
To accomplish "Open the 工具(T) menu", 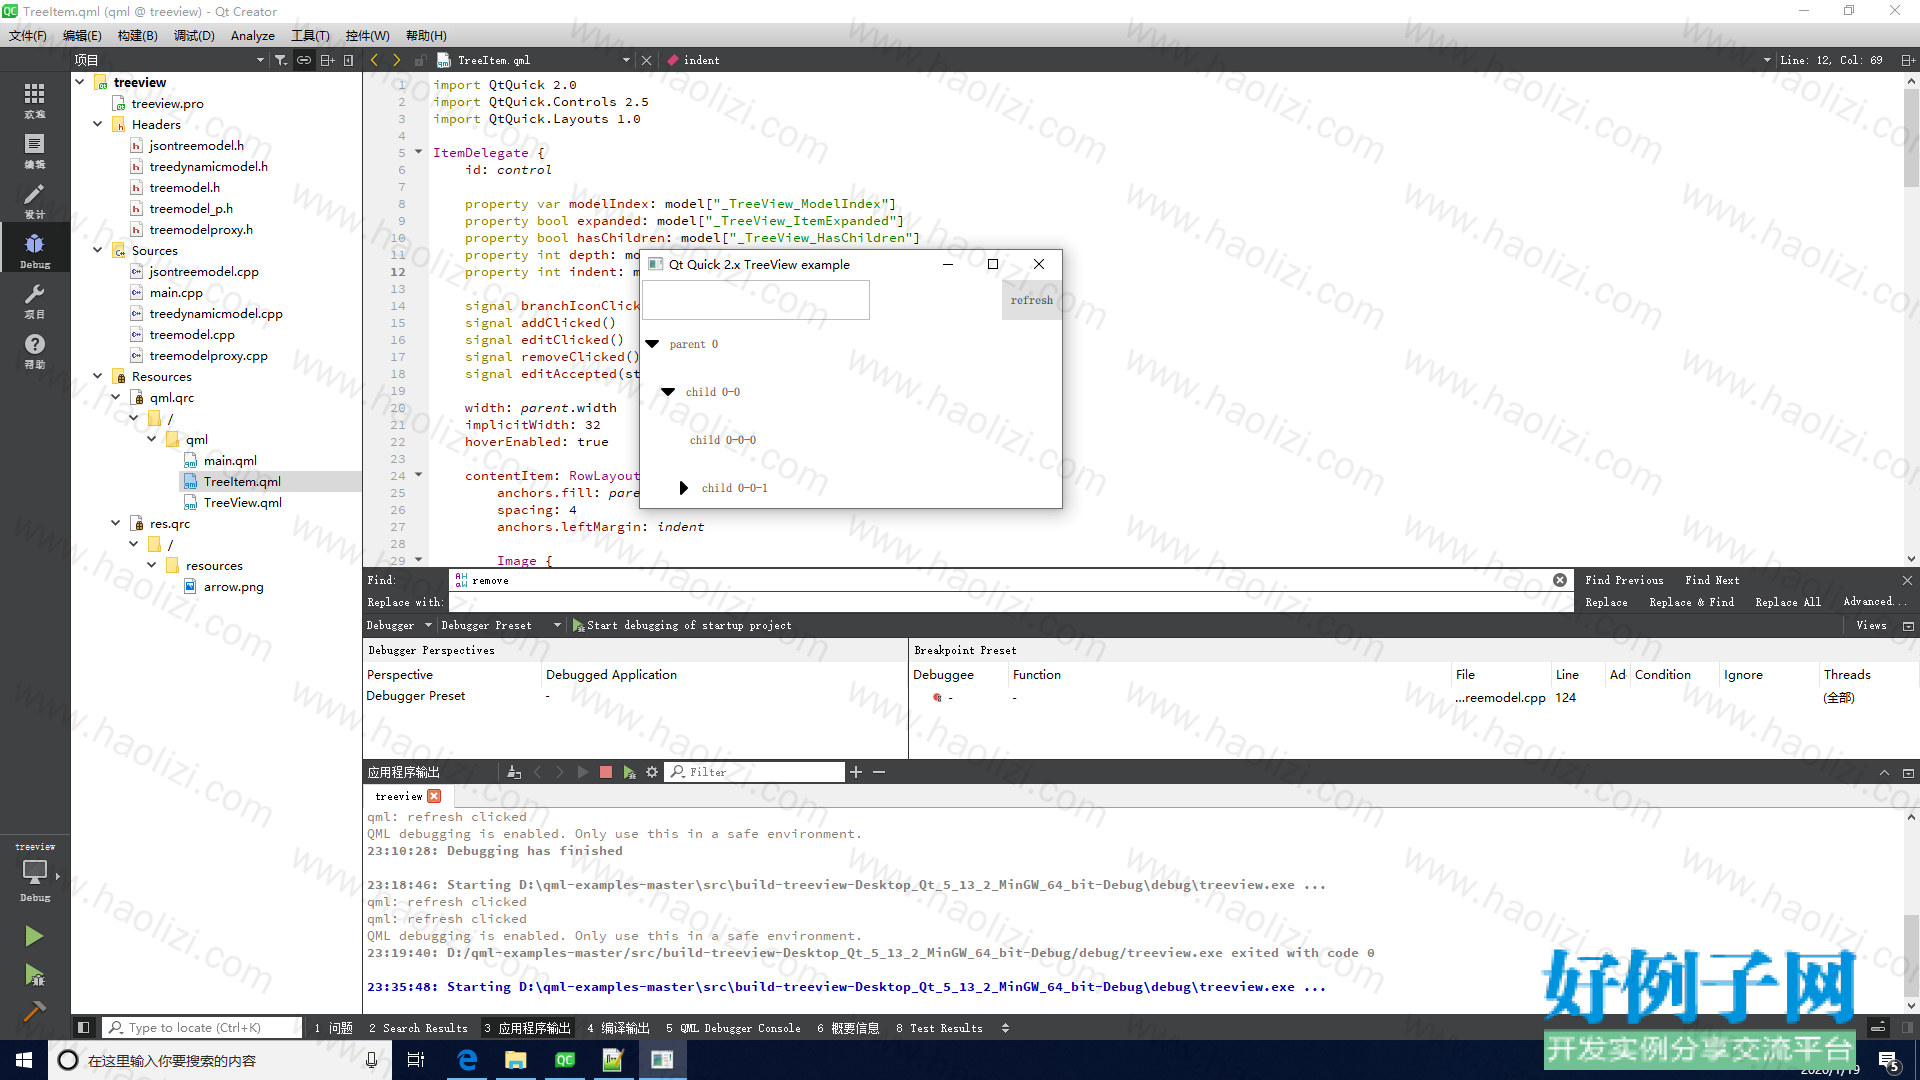I will 310,36.
